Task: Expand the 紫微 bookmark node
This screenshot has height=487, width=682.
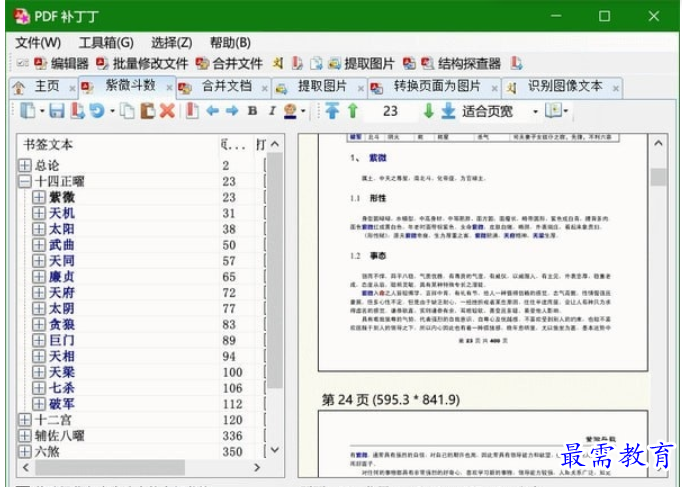Action: [x=39, y=197]
